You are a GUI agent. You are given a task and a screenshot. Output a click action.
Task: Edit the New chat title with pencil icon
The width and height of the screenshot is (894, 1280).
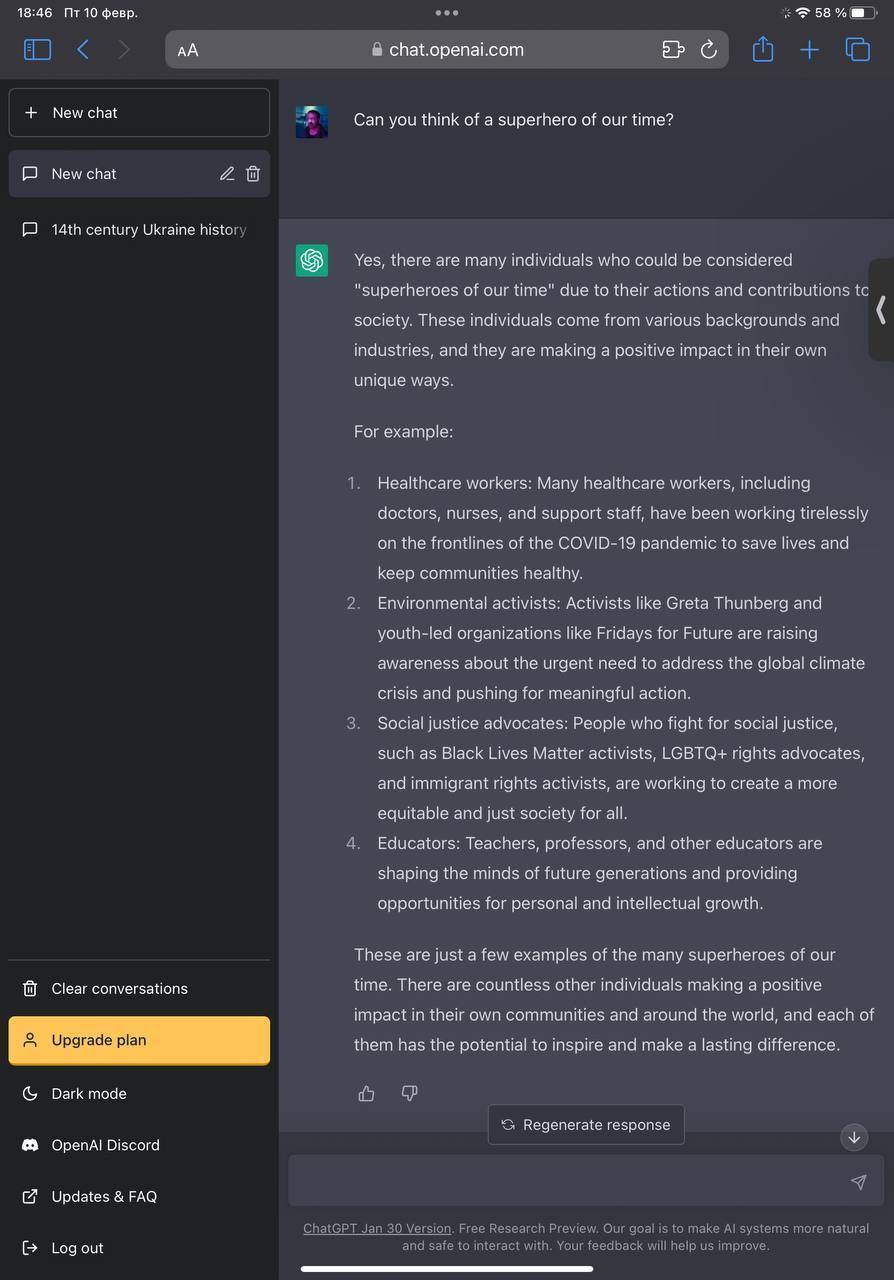point(227,174)
